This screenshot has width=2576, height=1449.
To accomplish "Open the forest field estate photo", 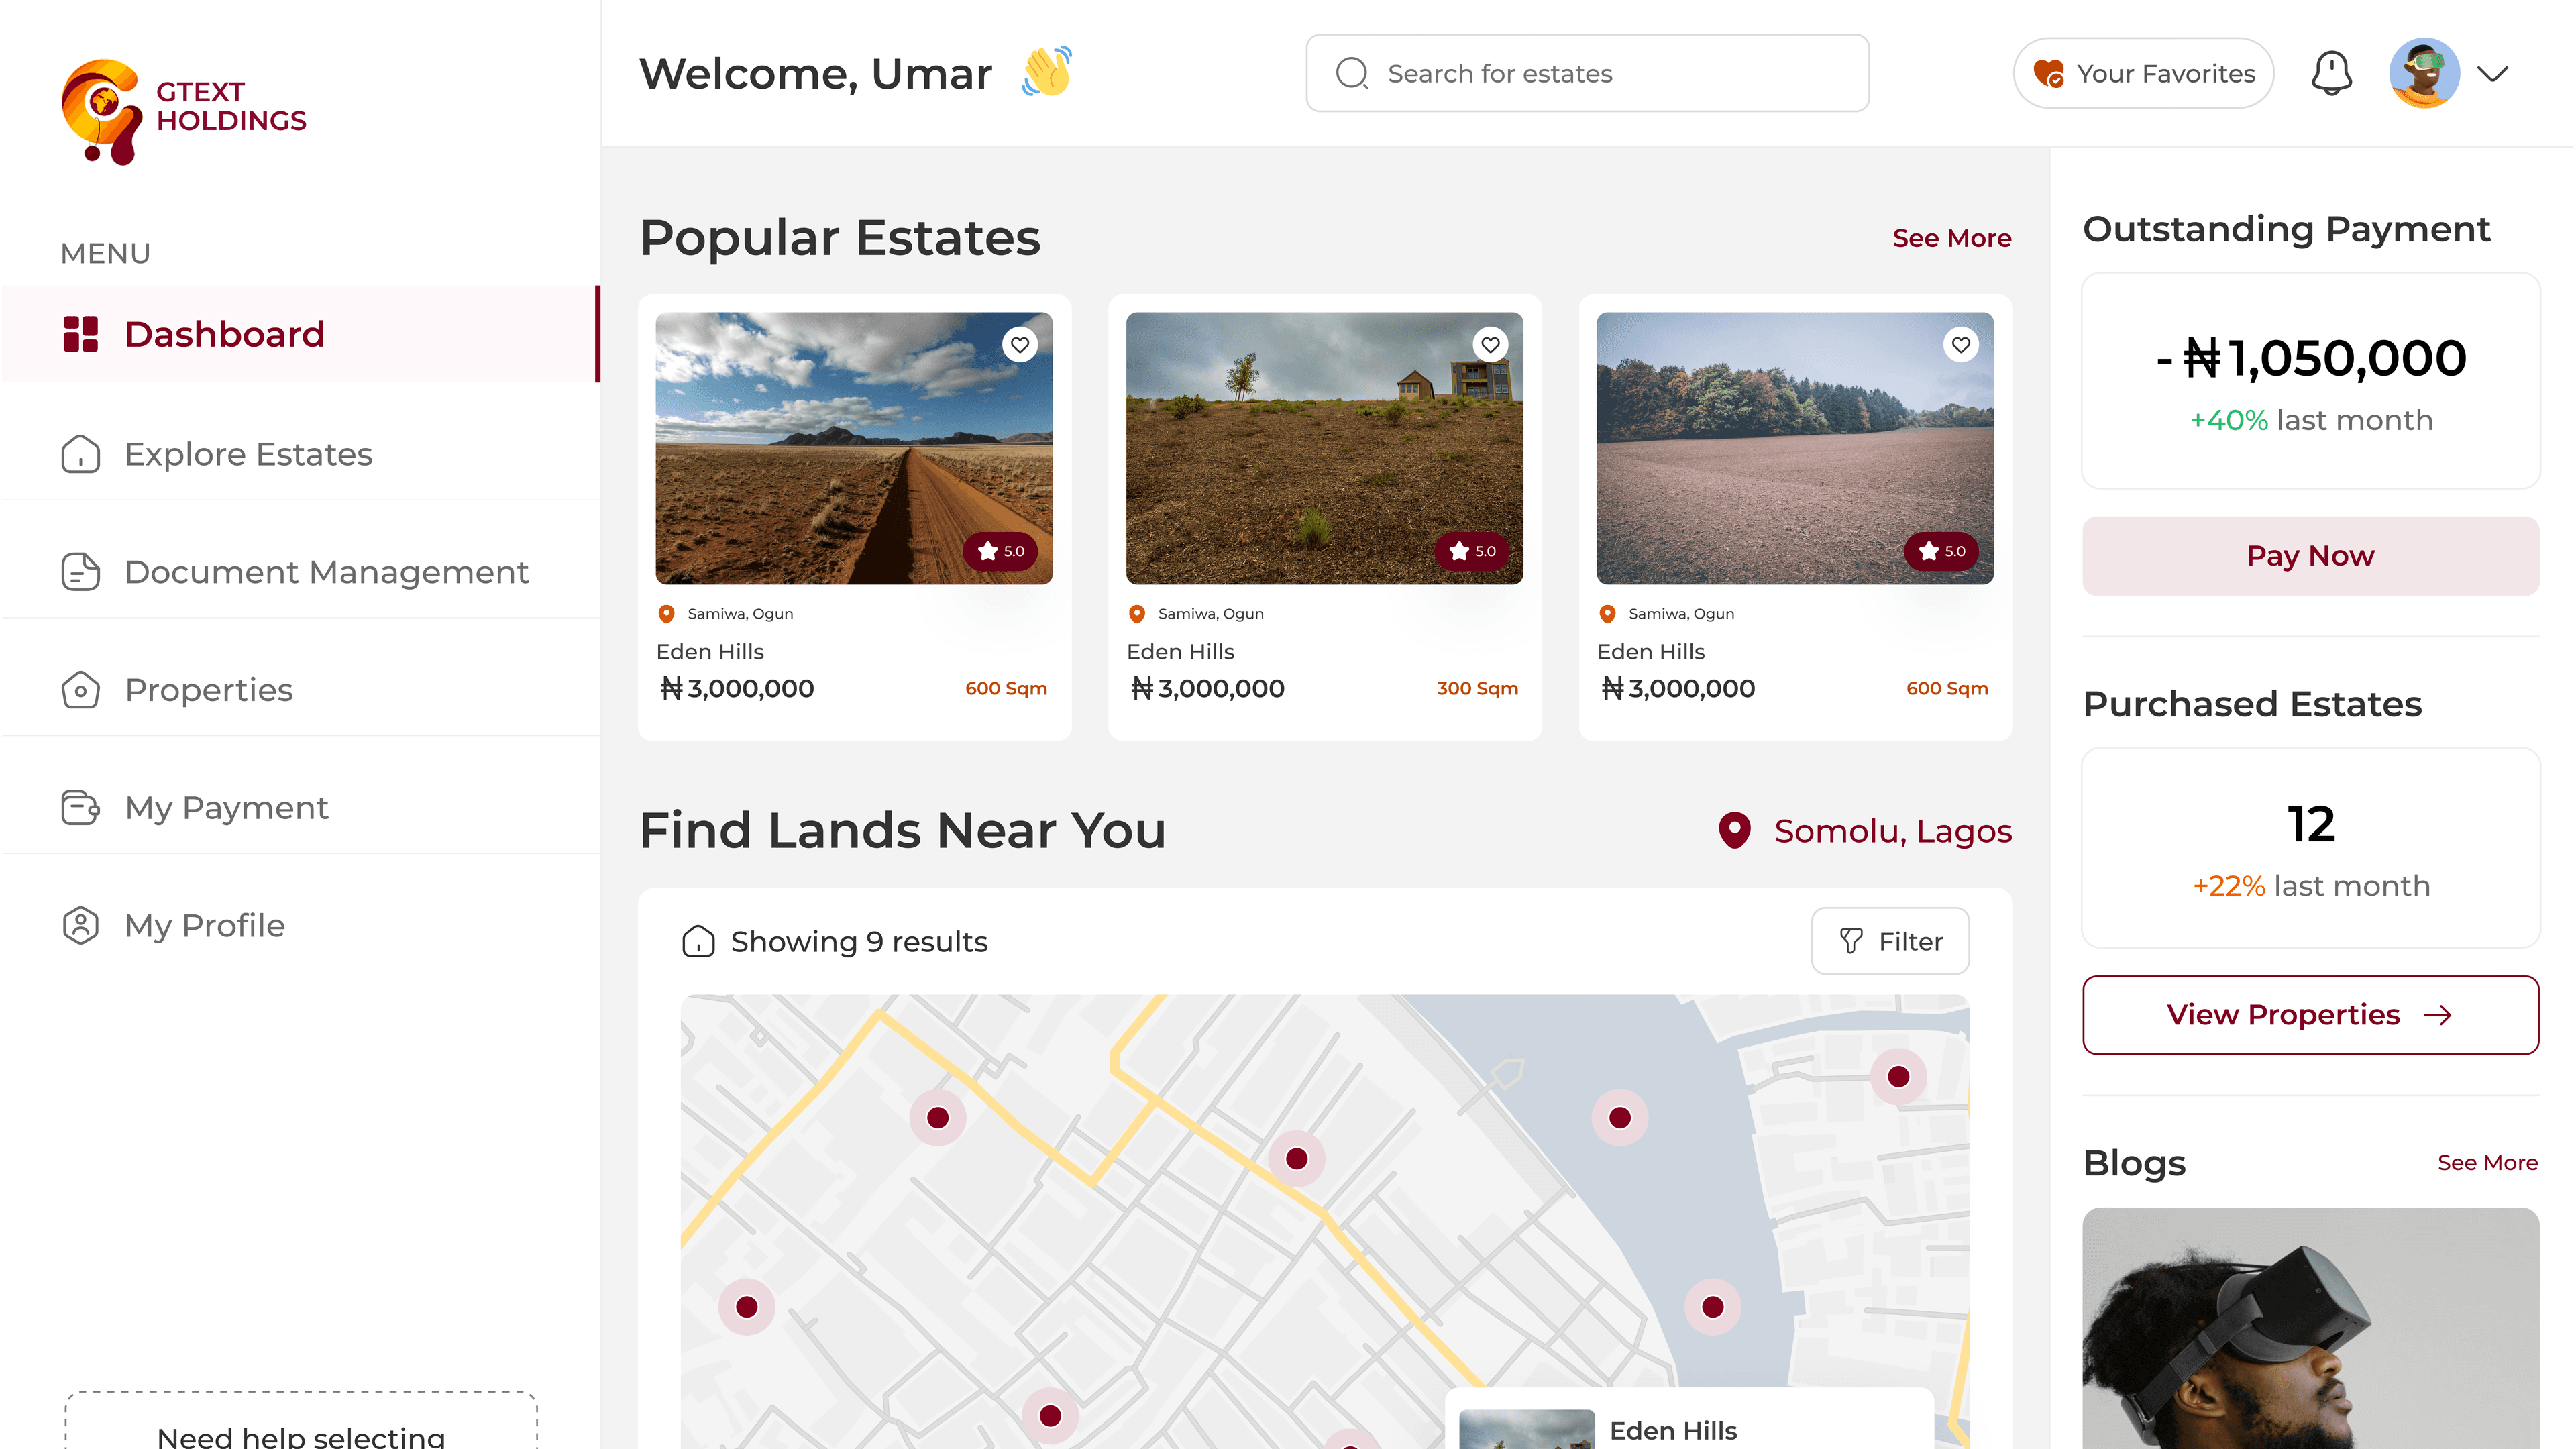I will [x=1795, y=448].
